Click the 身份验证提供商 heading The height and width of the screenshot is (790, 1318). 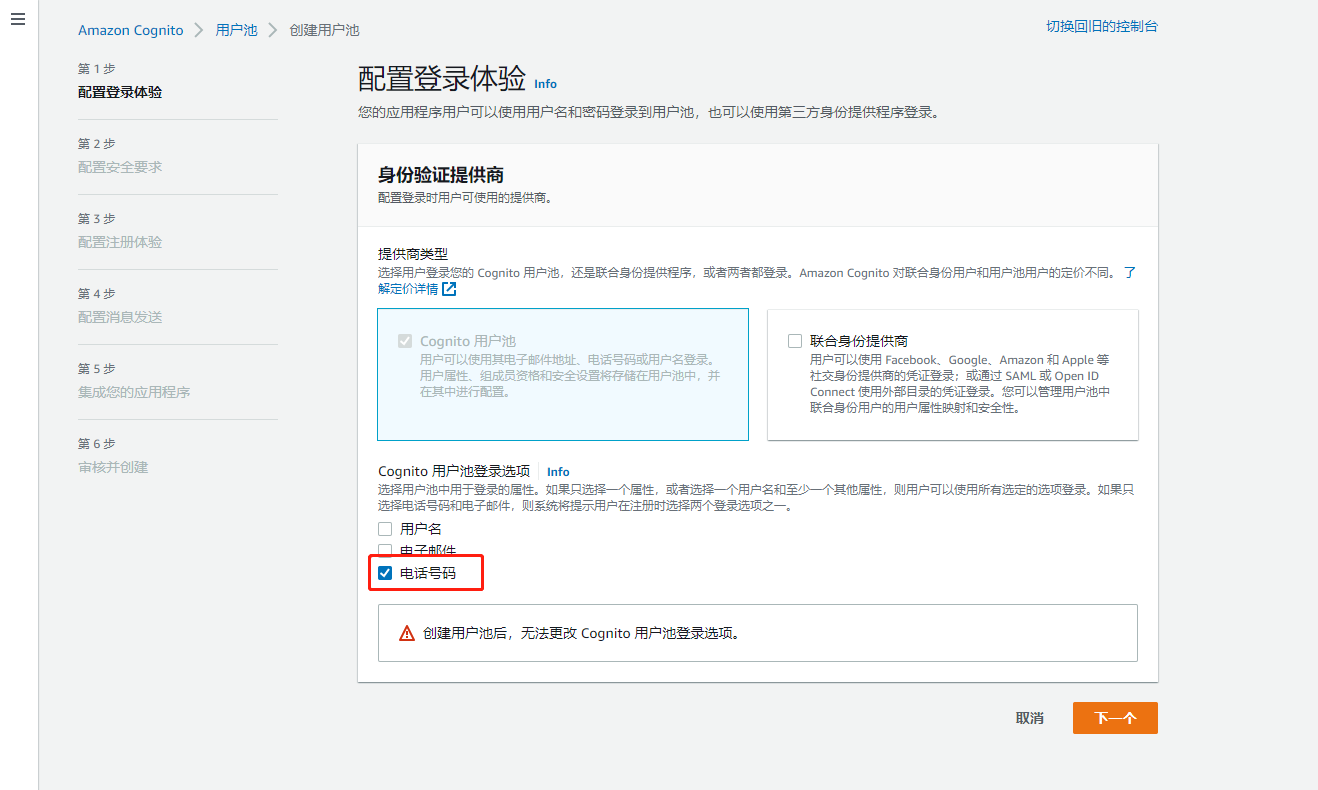(441, 175)
